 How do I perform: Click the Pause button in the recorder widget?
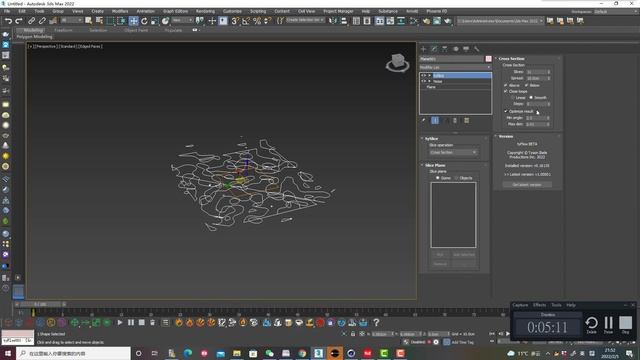pos(608,323)
